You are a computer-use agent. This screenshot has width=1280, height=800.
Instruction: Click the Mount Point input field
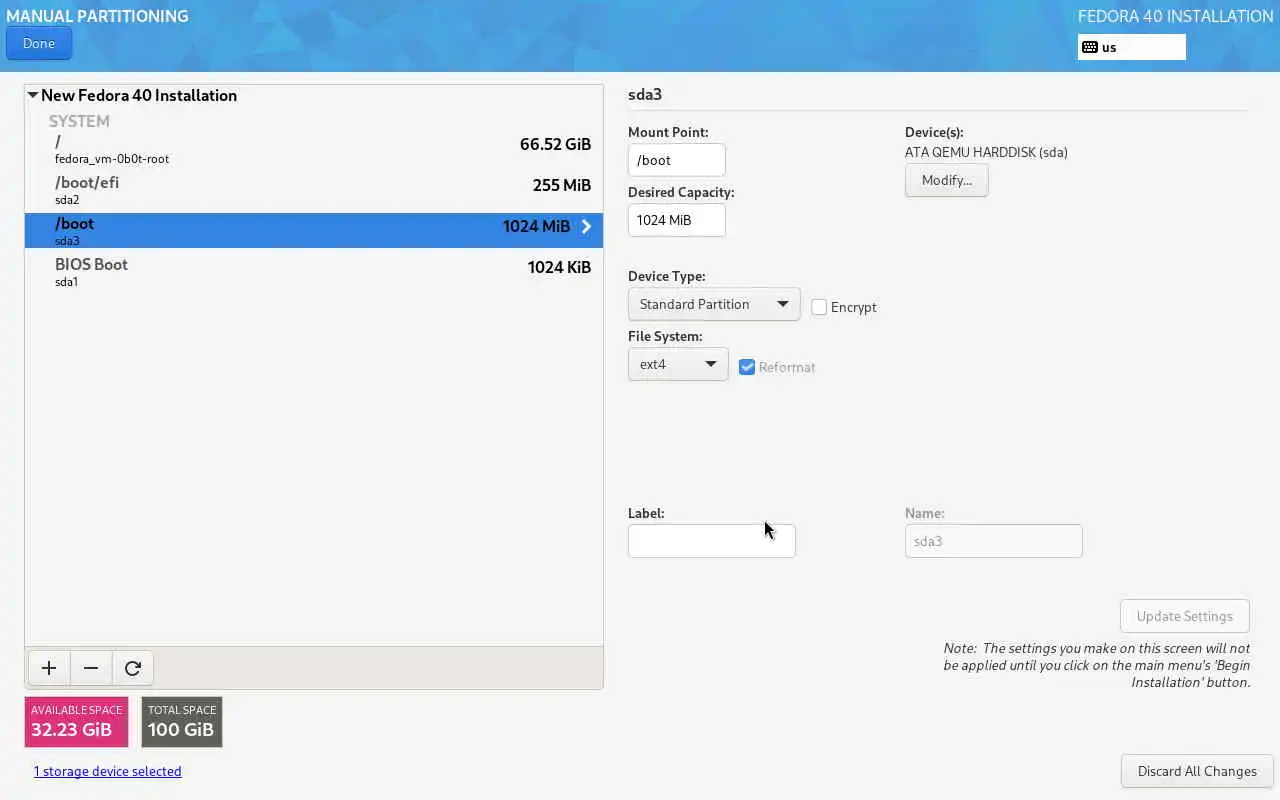click(677, 160)
